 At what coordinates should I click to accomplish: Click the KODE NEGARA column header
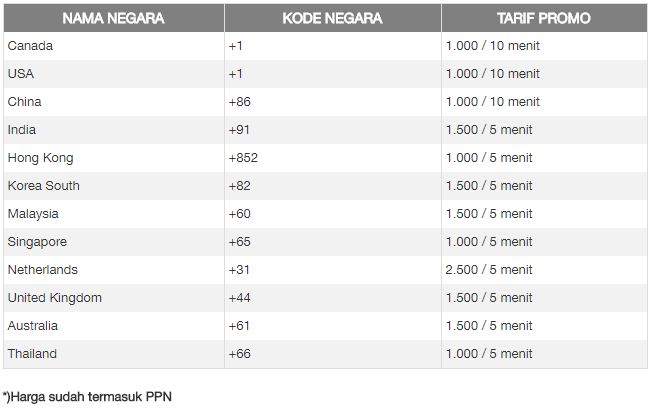click(332, 18)
